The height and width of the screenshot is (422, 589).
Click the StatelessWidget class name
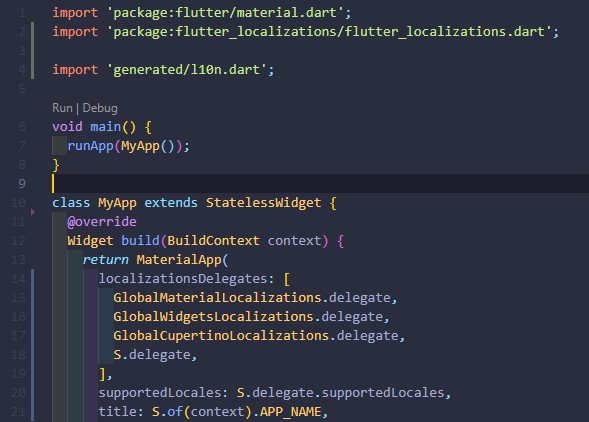pos(263,203)
